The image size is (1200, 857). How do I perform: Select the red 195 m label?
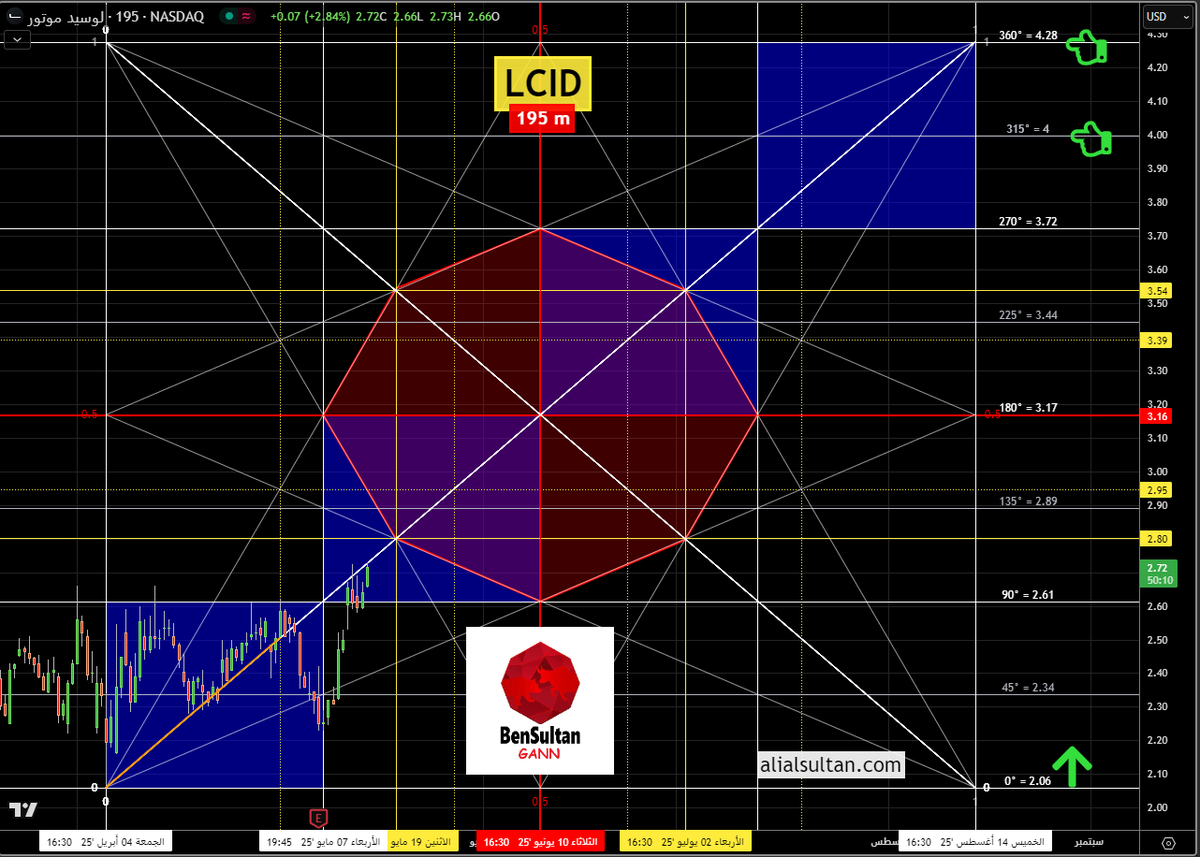click(544, 119)
